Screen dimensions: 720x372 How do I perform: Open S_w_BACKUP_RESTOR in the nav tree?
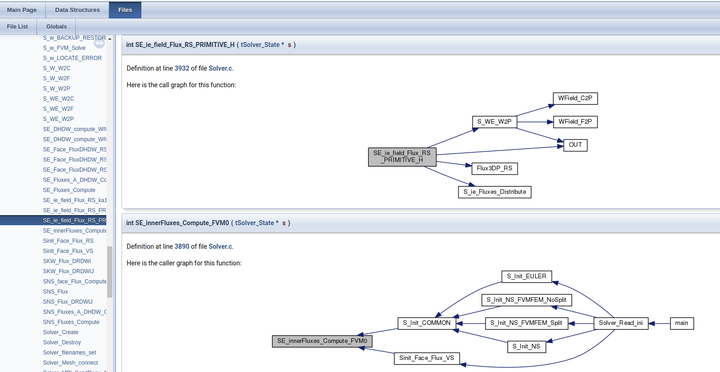click(74, 37)
